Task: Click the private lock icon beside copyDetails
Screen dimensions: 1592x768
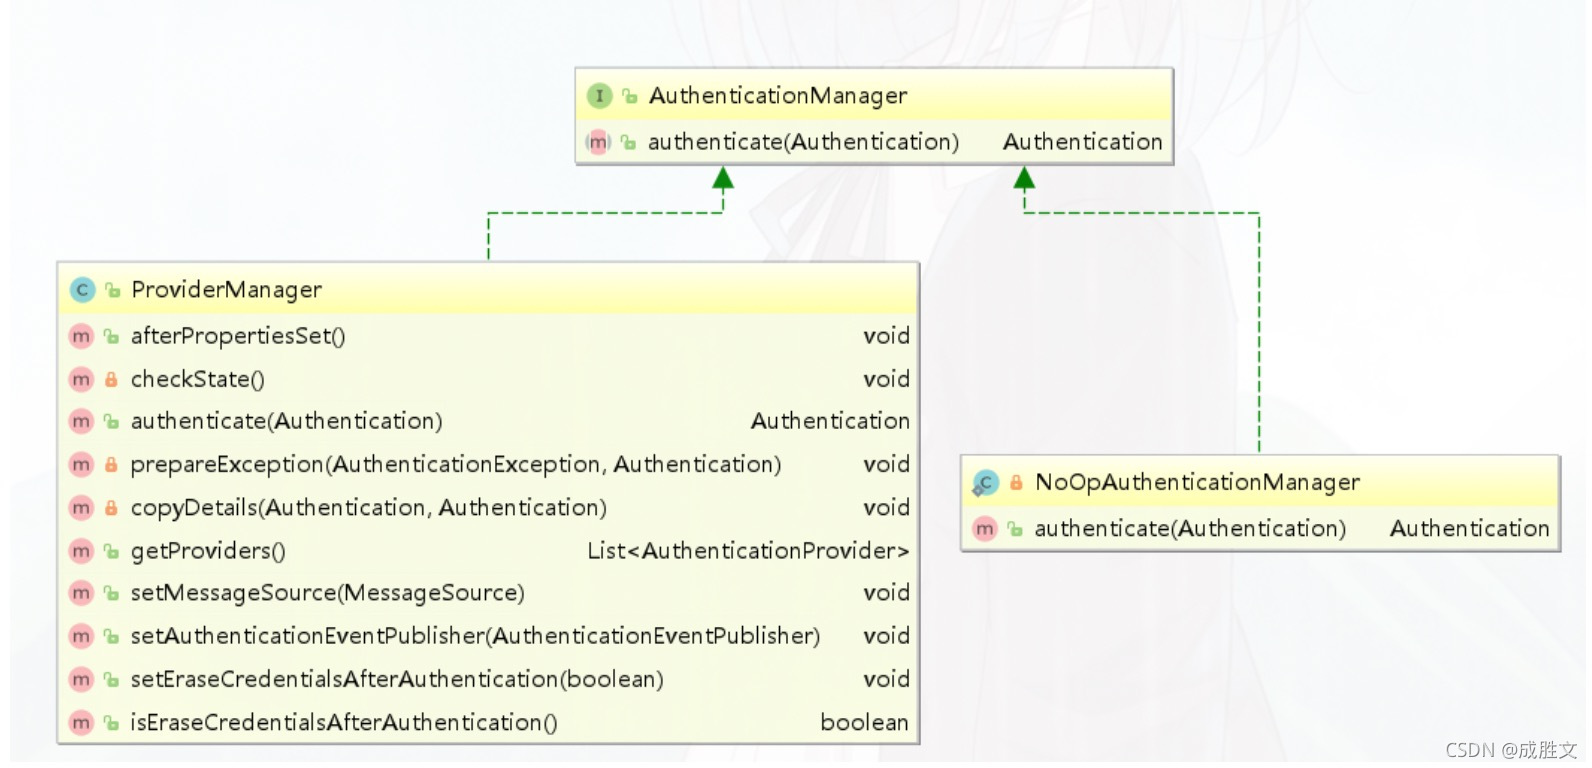Action: (111, 508)
